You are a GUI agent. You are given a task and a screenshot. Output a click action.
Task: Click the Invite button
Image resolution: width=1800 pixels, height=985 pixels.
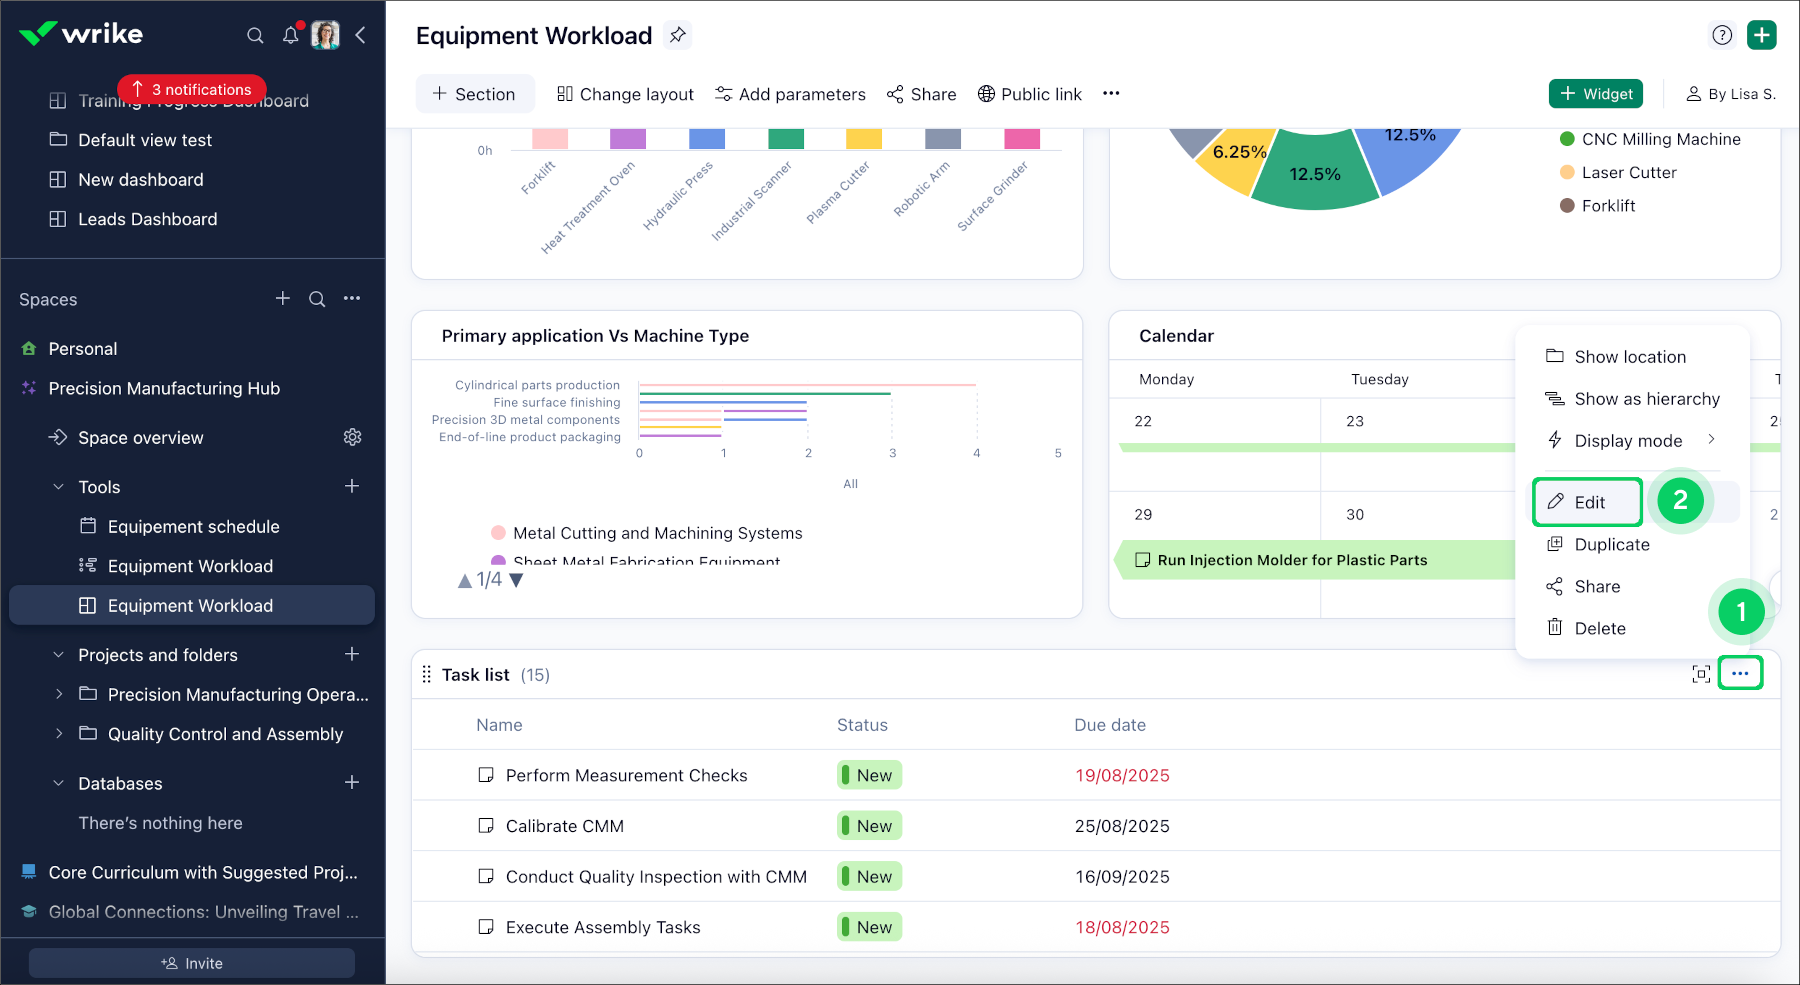192,963
